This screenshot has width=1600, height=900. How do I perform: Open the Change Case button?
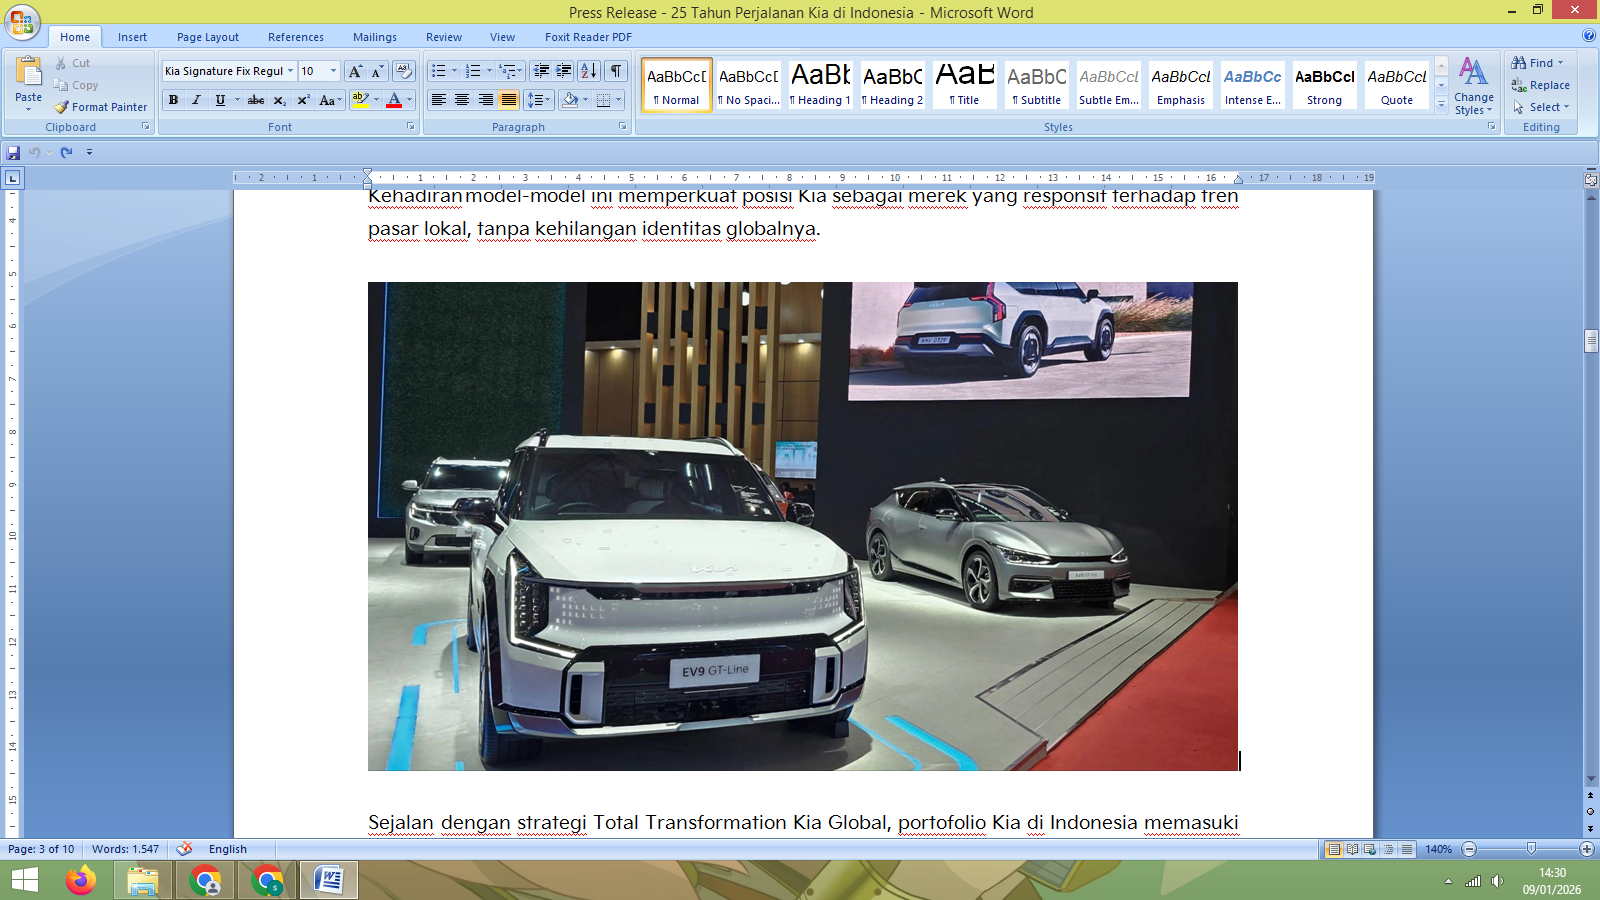click(x=330, y=100)
